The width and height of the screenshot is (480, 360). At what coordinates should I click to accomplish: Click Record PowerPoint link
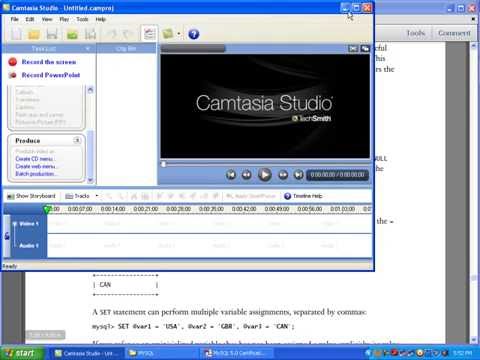pyautogui.click(x=51, y=75)
